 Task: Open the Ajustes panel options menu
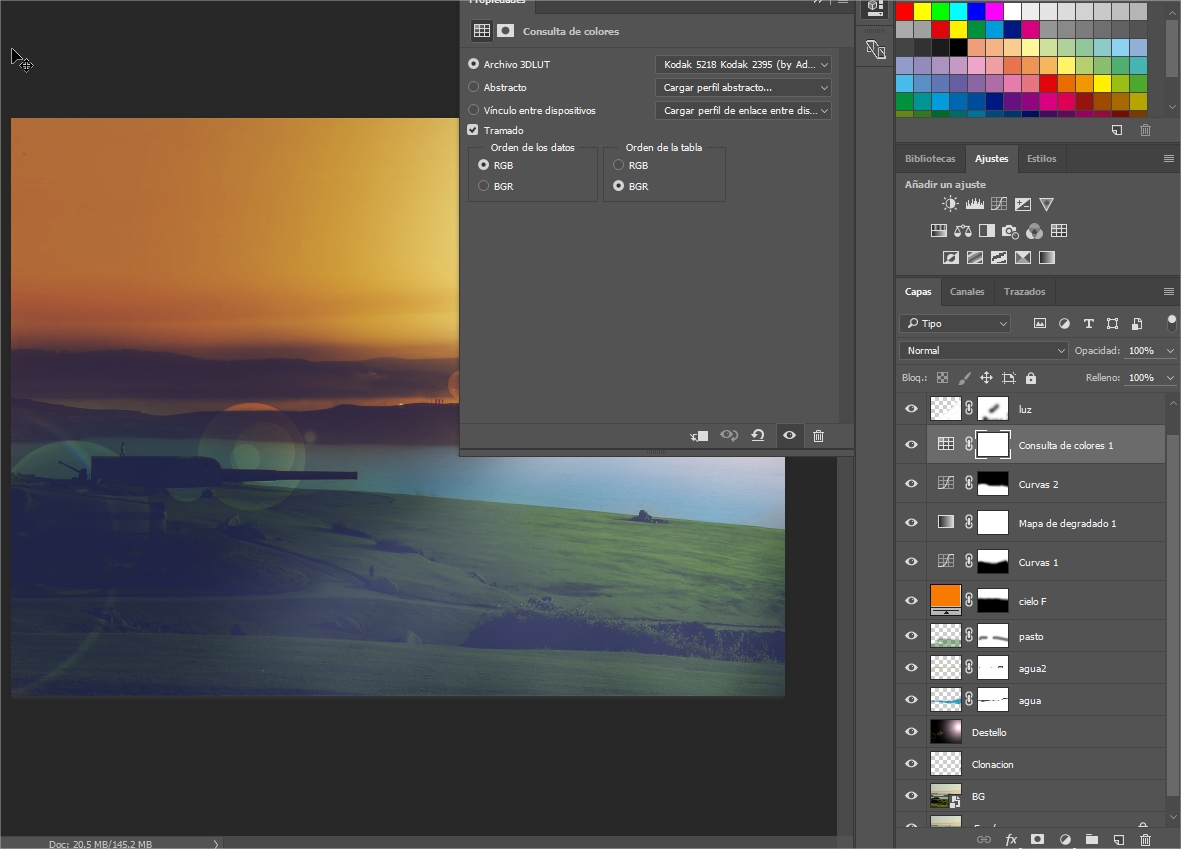click(1168, 158)
